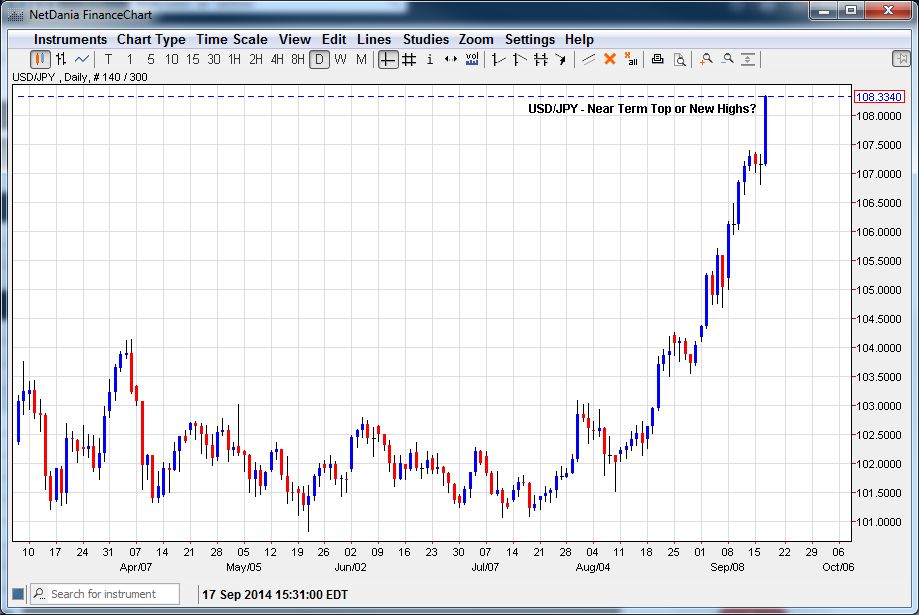Click the fit vertical scale icon
Viewport: 919px width, 615px height.
tap(748, 59)
